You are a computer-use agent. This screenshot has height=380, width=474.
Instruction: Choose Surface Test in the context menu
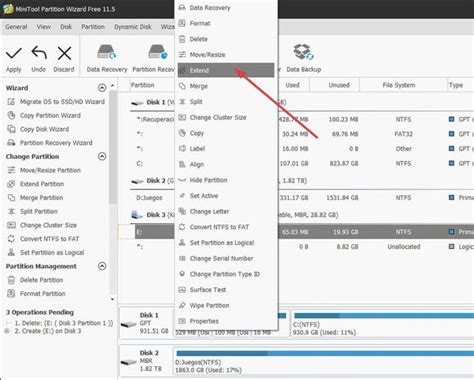pyautogui.click(x=226, y=290)
